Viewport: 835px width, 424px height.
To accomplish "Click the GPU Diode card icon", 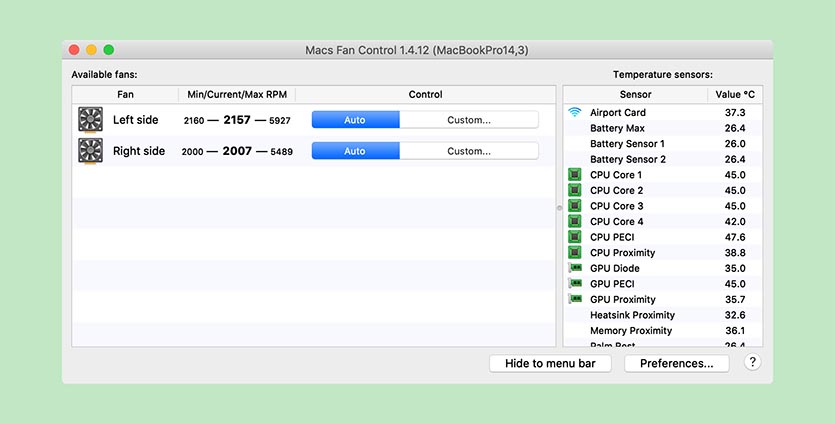I will coord(574,268).
